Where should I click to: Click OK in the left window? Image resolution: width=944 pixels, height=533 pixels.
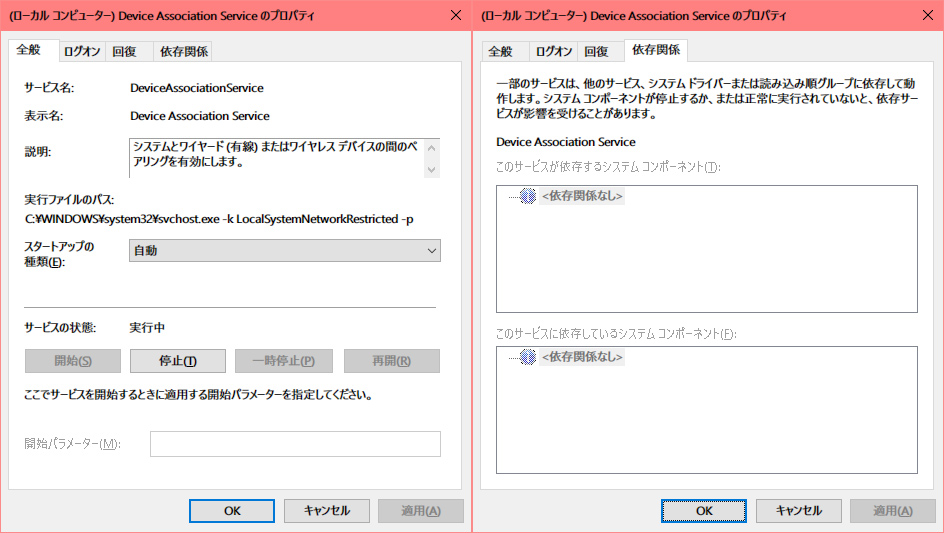[x=232, y=511]
